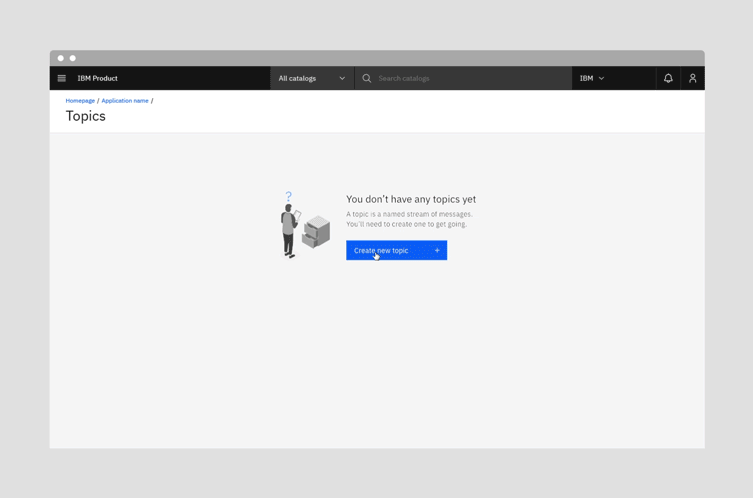Viewport: 753px width, 498px height.
Task: Open the IBM account switcher dropdown
Action: tap(592, 78)
